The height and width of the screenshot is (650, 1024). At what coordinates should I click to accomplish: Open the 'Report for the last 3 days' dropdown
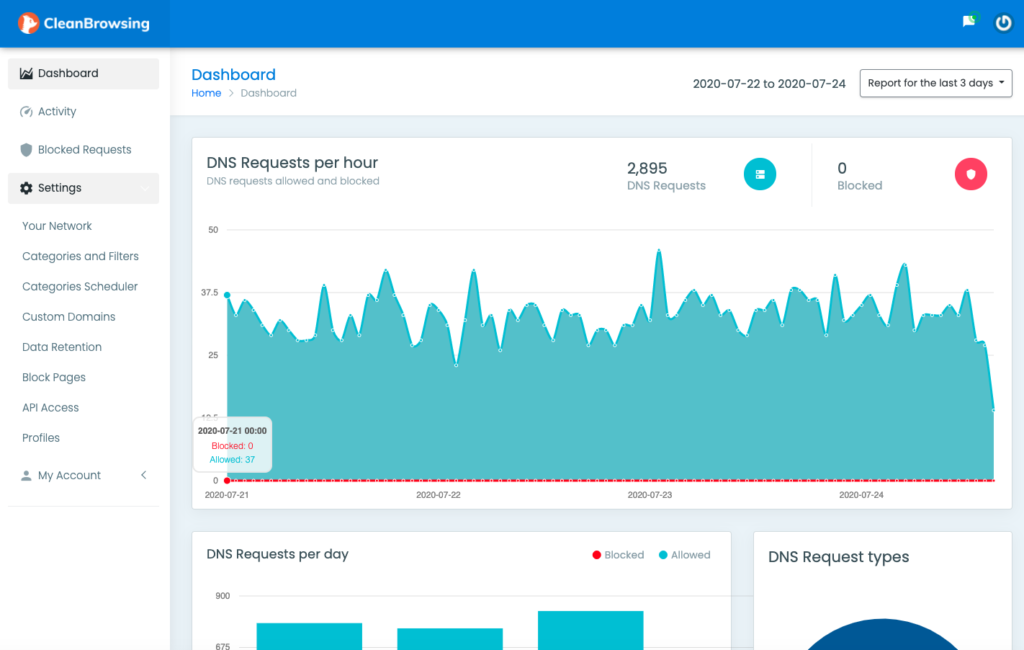point(935,83)
